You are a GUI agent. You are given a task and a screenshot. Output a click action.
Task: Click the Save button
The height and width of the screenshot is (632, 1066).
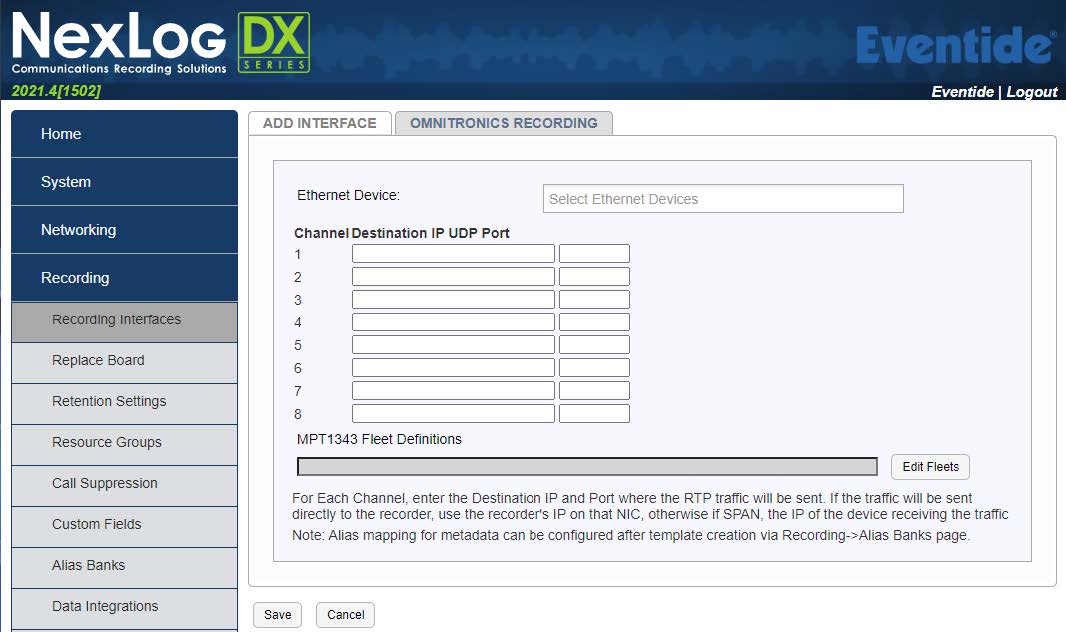(278, 615)
